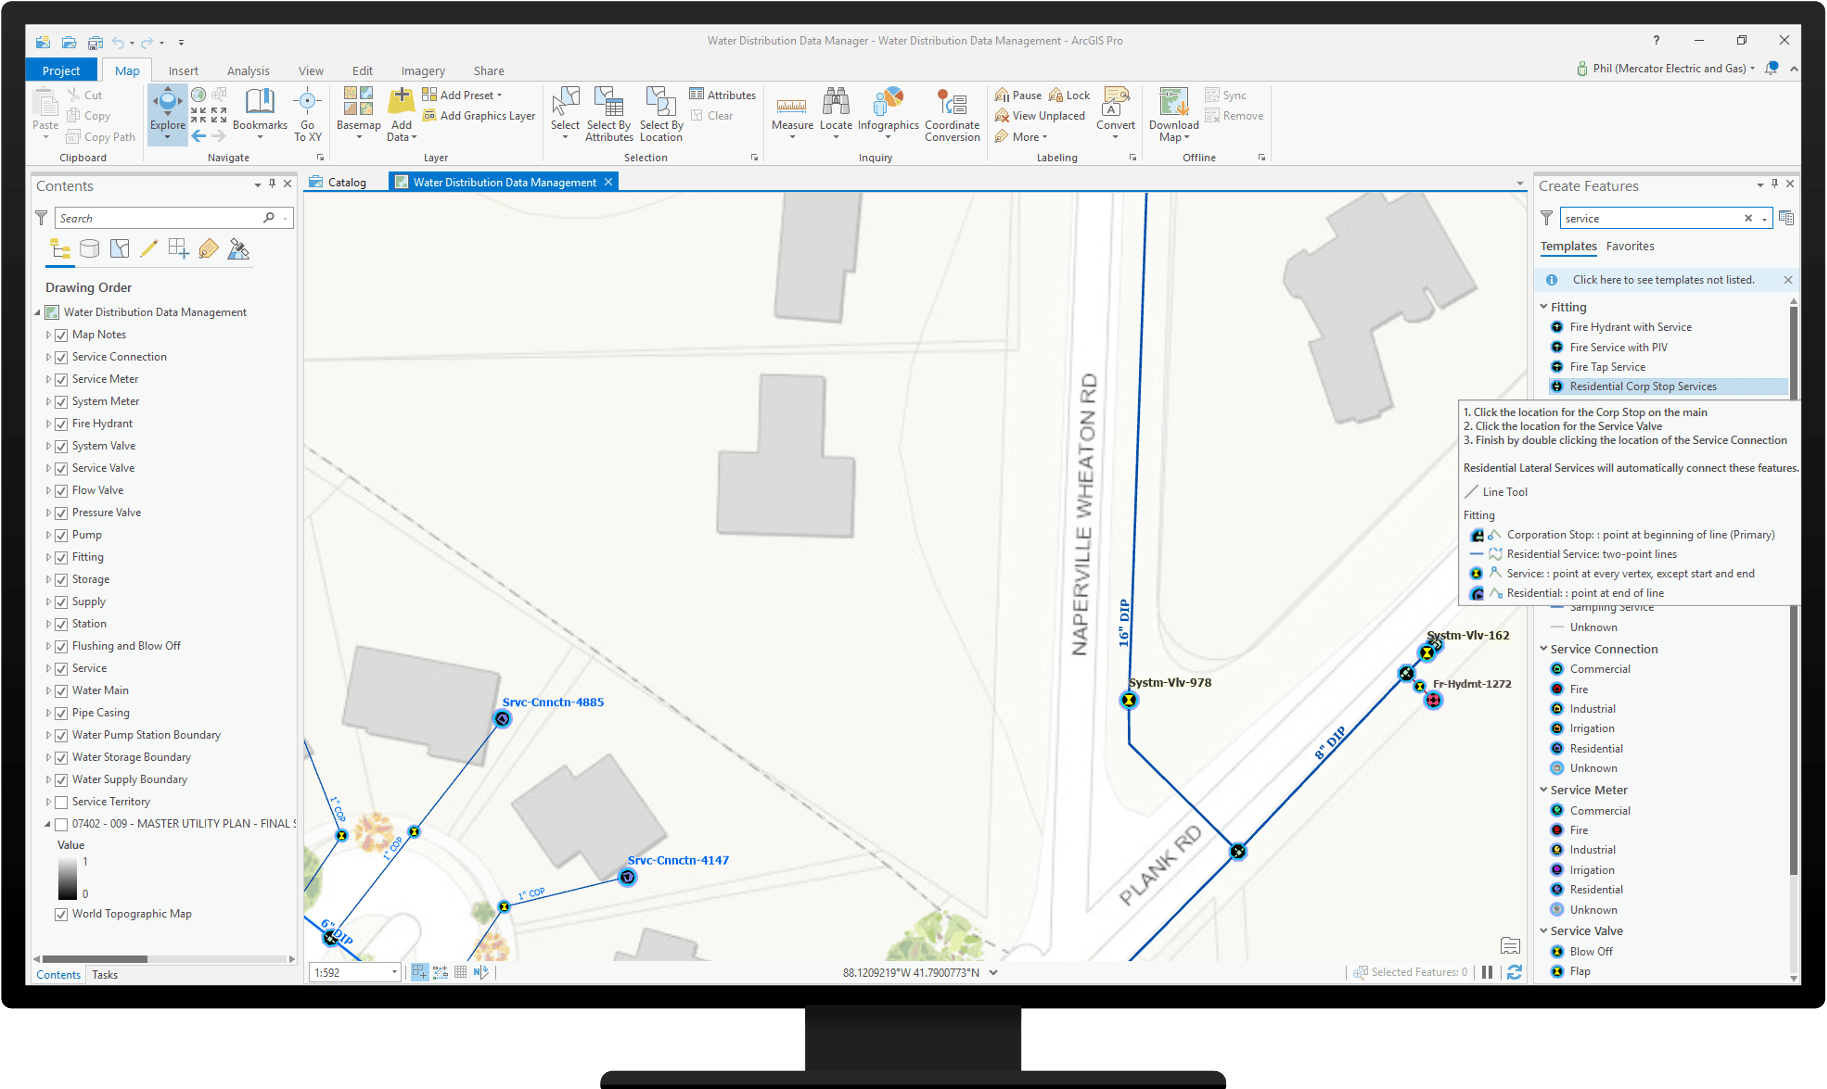1827x1089 pixels.
Task: Collapse the Service Meter templates group
Action: pyautogui.click(x=1544, y=790)
